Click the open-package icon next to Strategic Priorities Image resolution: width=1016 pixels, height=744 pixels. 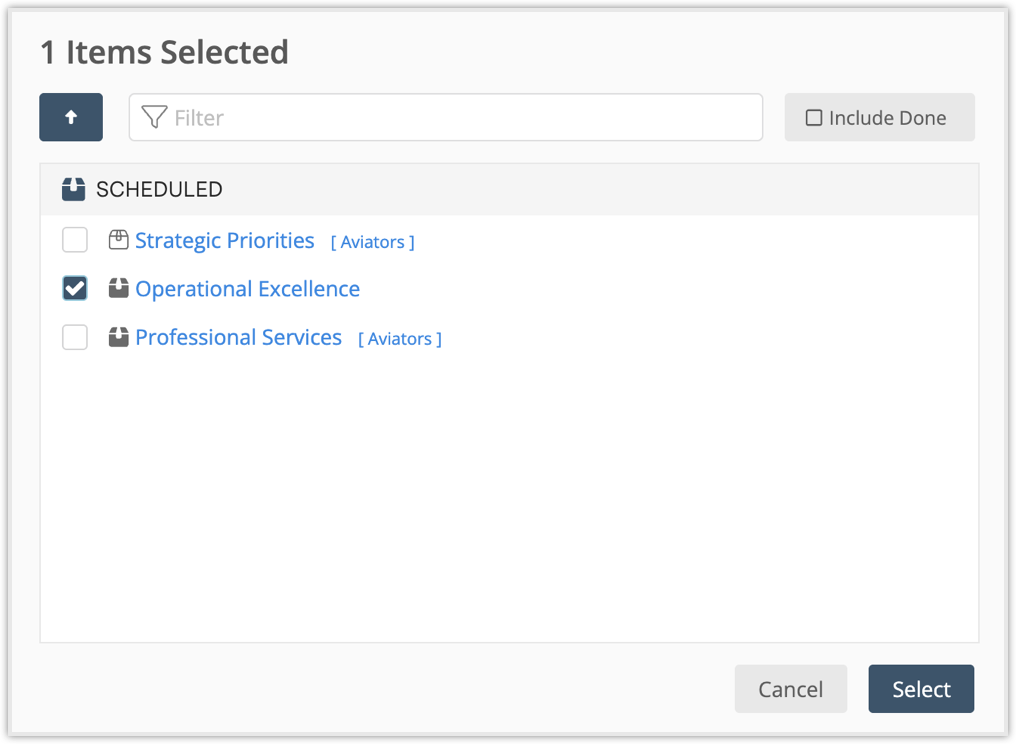118,240
